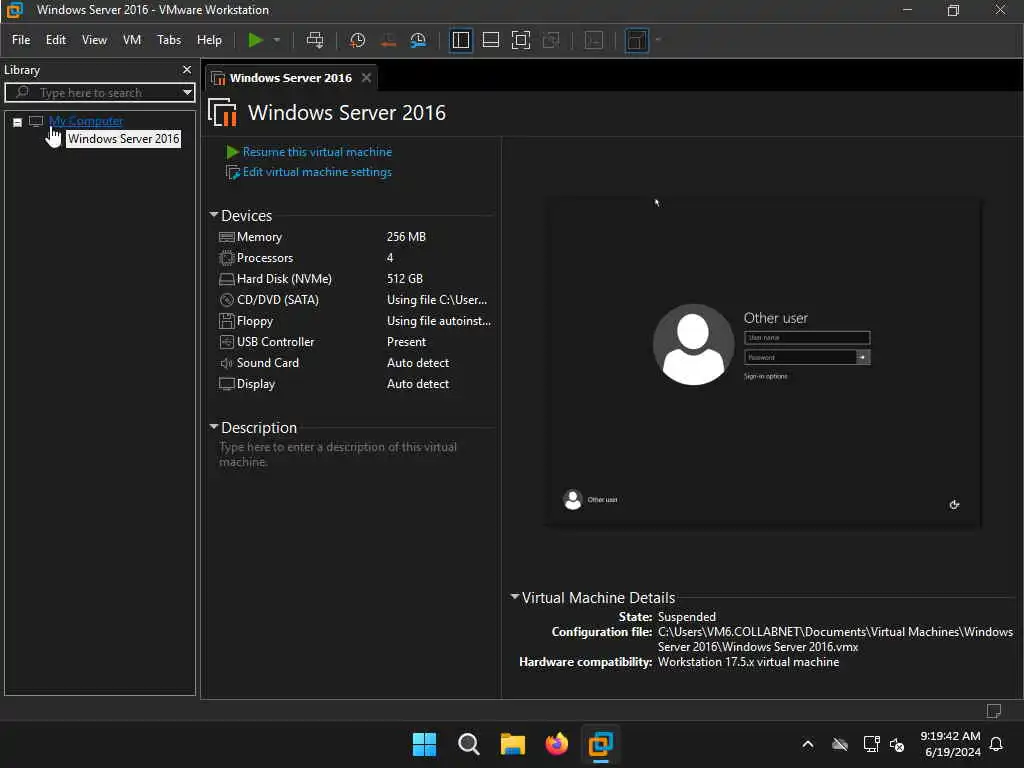Collapse the Virtual Machine Details section
Viewport: 1024px width, 768px height.
click(x=515, y=596)
